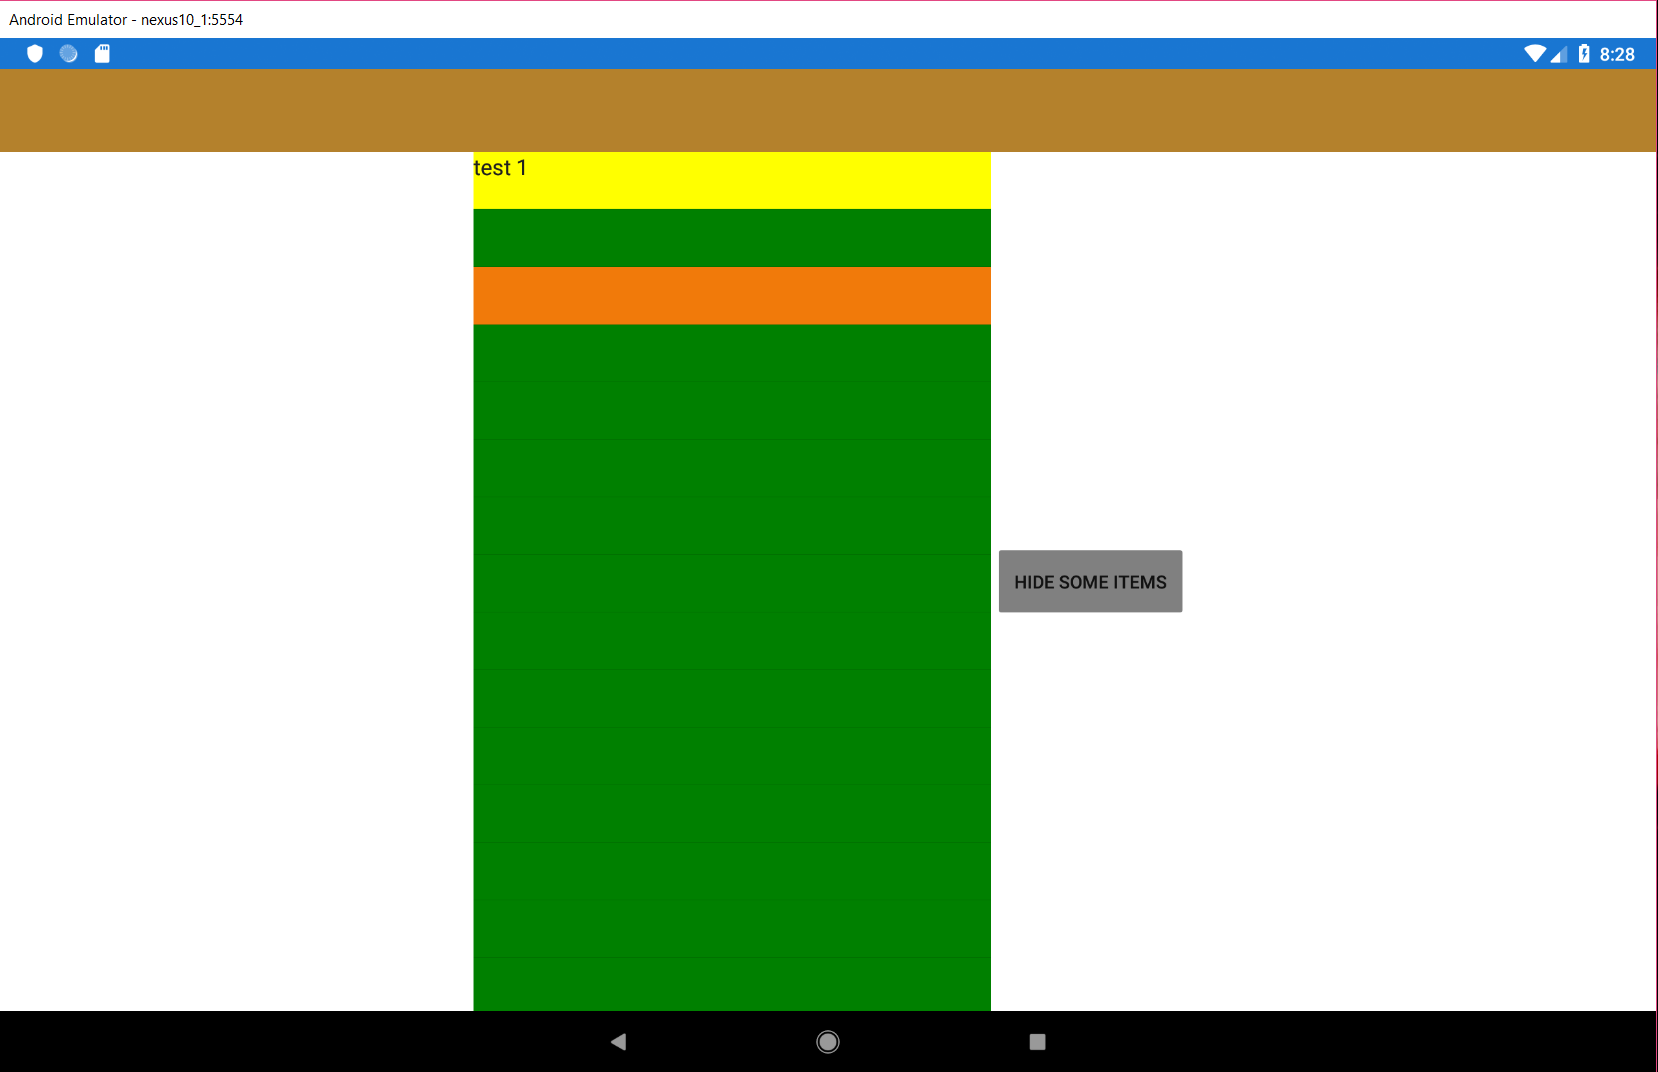Viewport: 1658px width, 1072px height.
Task: Click the spinning sync icon in status bar
Action: click(x=68, y=53)
